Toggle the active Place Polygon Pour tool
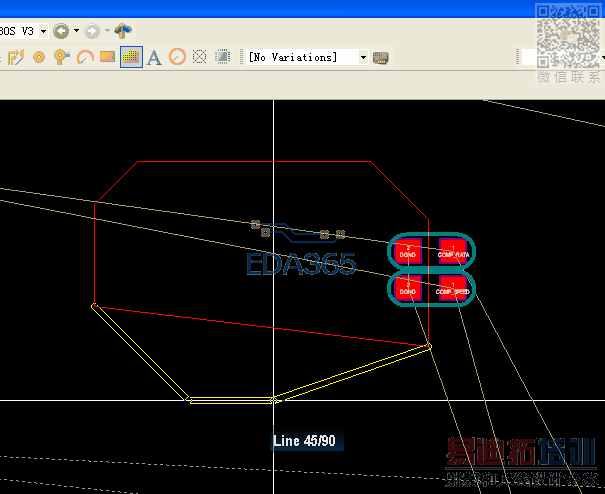This screenshot has height=494, width=605. point(131,57)
